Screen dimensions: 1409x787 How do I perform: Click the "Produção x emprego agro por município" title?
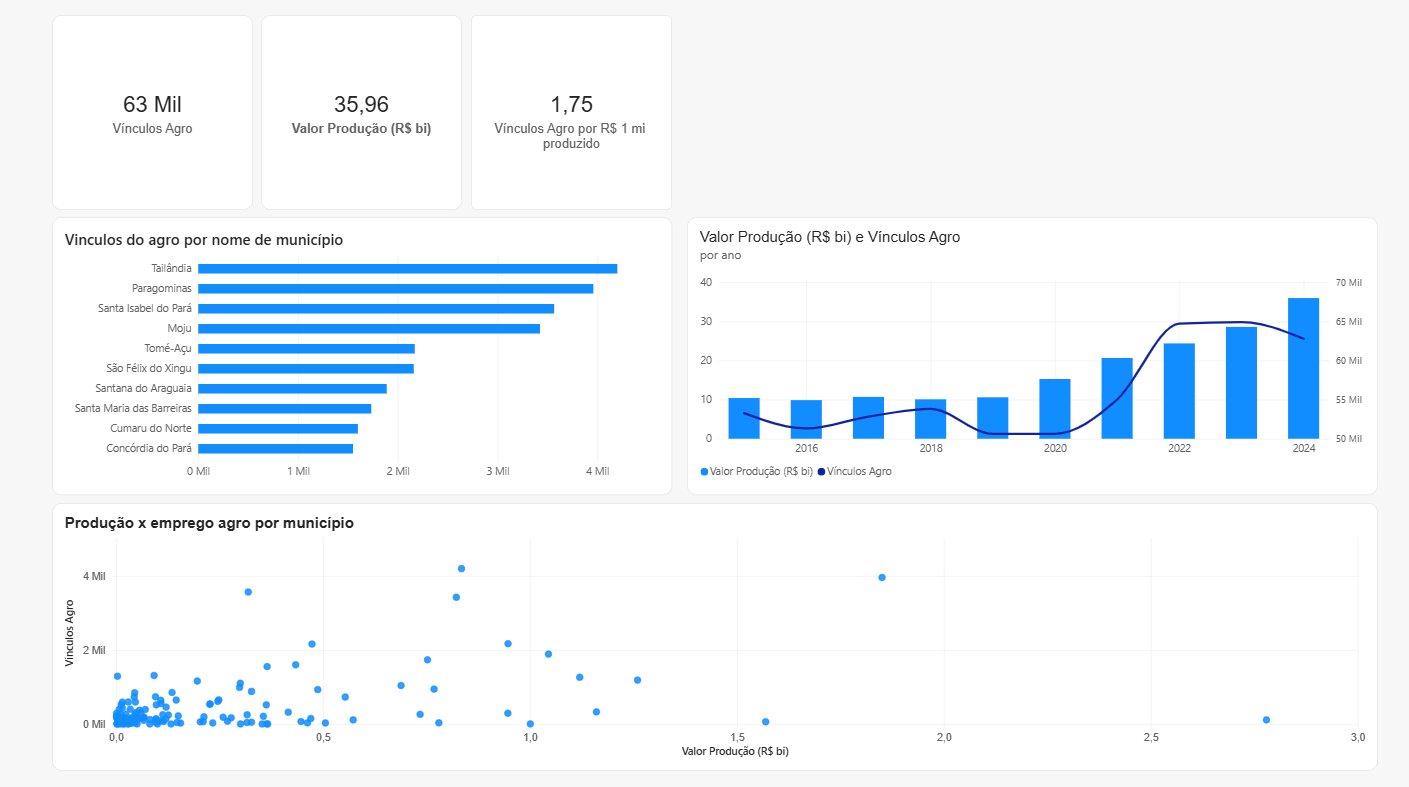tap(209, 523)
